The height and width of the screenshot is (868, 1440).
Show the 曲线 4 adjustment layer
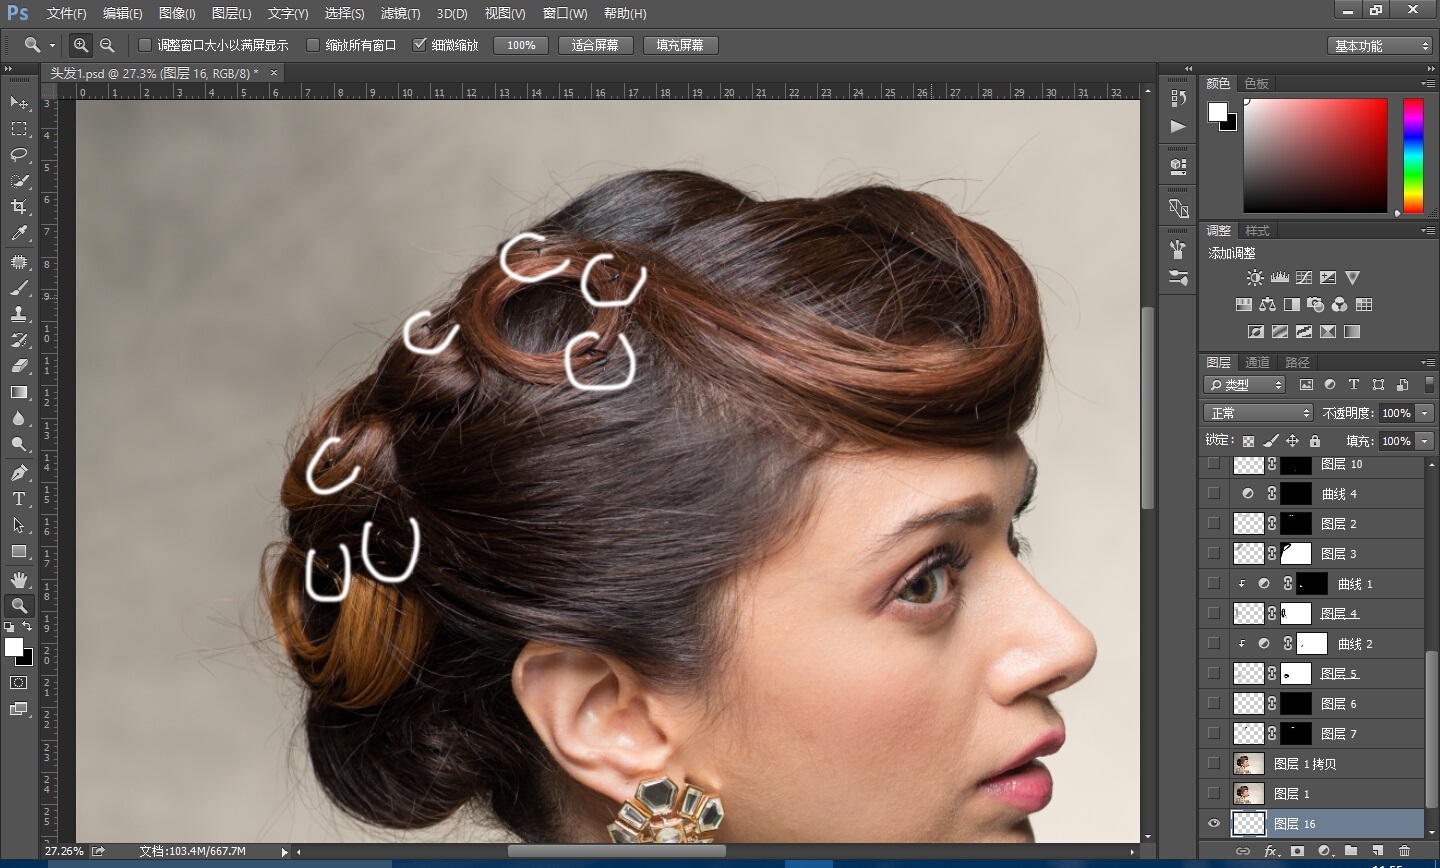(1214, 493)
